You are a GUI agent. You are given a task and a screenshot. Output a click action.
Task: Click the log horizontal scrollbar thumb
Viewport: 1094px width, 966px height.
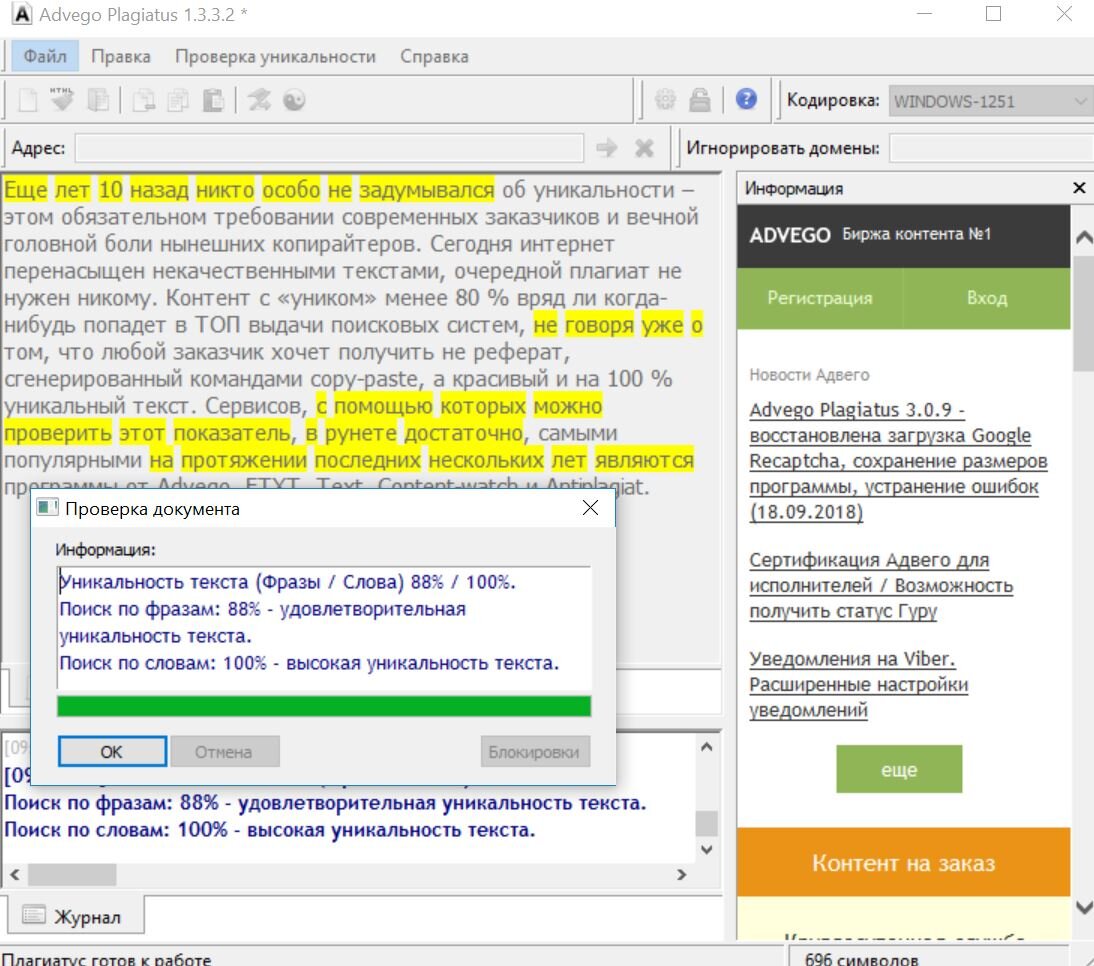tap(72, 874)
